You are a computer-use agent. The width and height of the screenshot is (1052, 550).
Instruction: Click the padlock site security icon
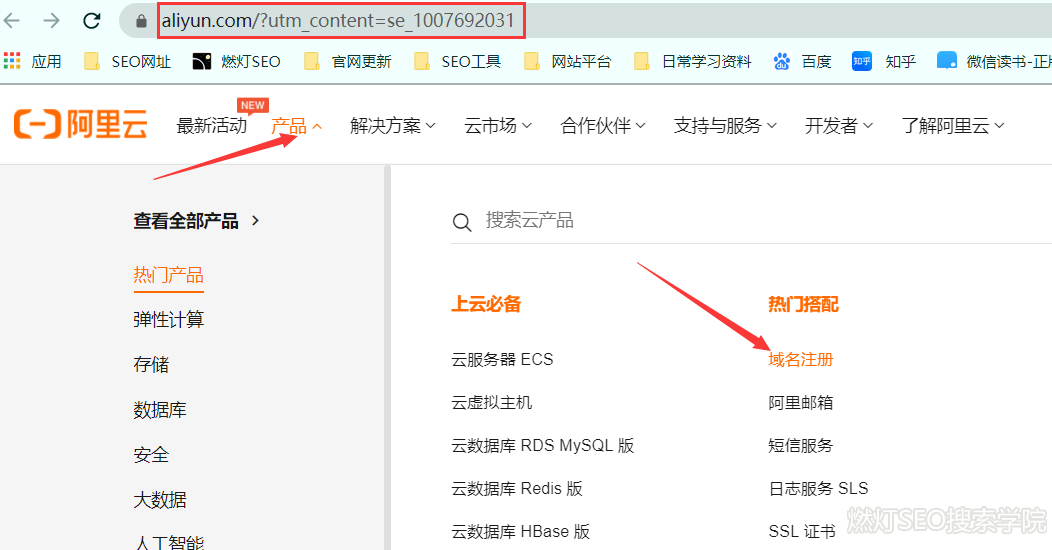coord(141,21)
